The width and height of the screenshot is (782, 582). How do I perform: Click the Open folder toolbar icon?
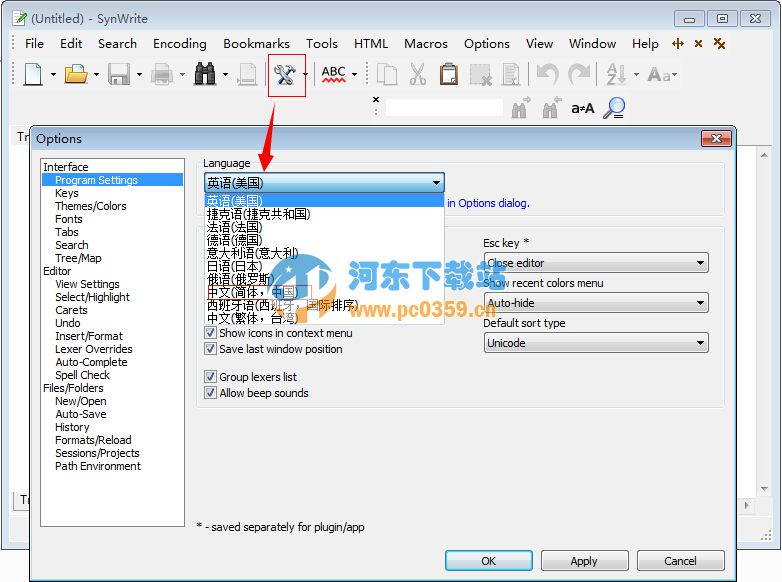click(x=76, y=75)
